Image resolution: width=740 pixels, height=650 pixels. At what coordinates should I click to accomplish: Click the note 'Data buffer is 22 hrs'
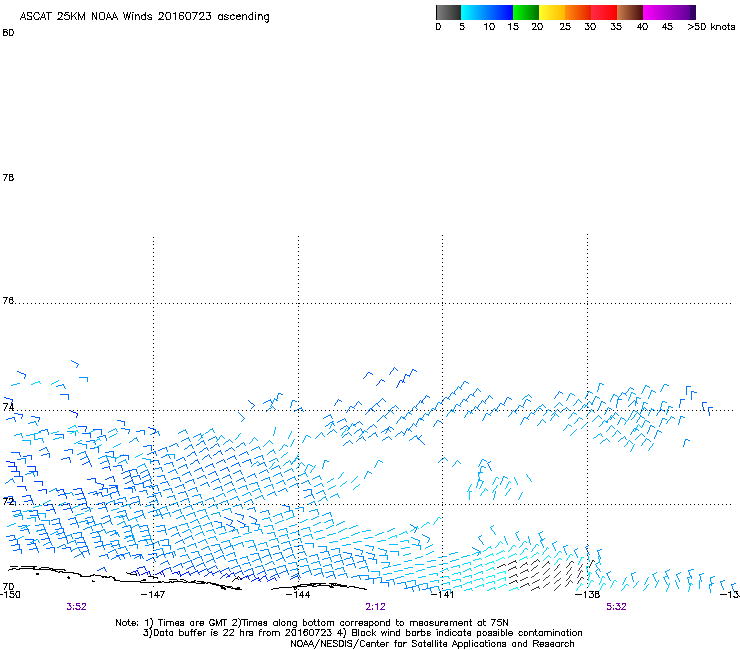pyautogui.click(x=189, y=633)
